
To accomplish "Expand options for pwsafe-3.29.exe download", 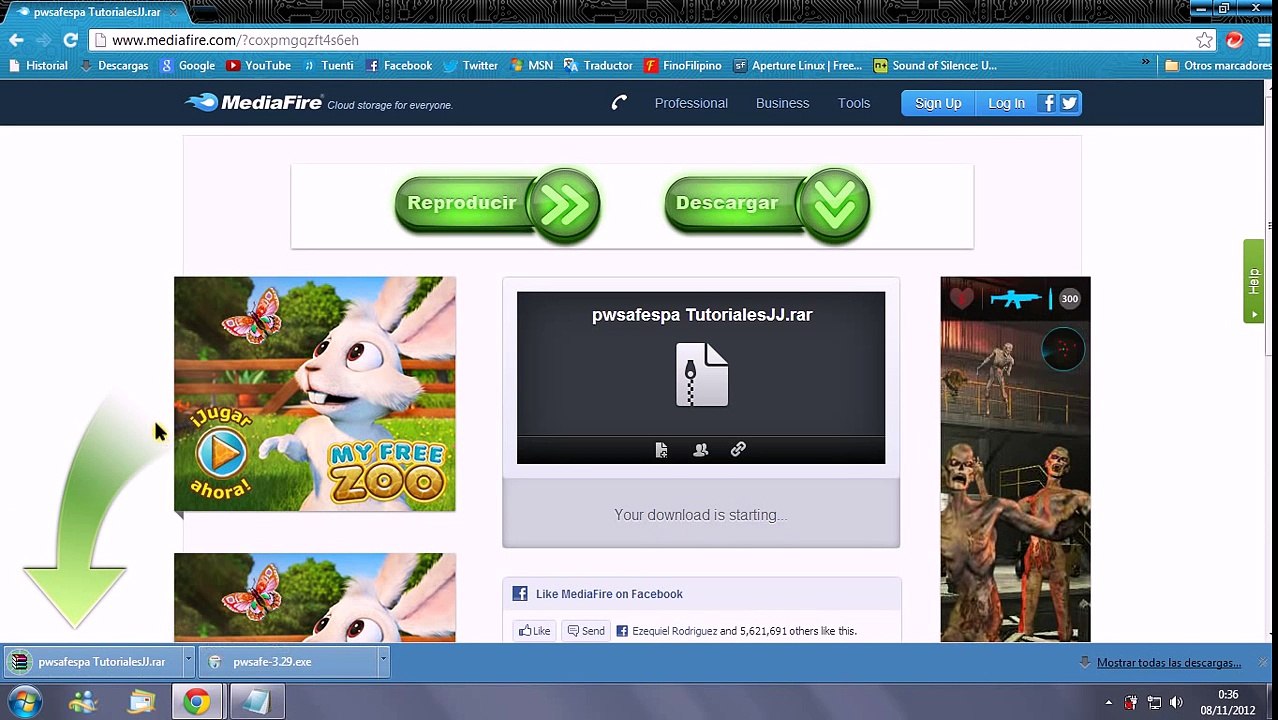I will click(x=382, y=661).
